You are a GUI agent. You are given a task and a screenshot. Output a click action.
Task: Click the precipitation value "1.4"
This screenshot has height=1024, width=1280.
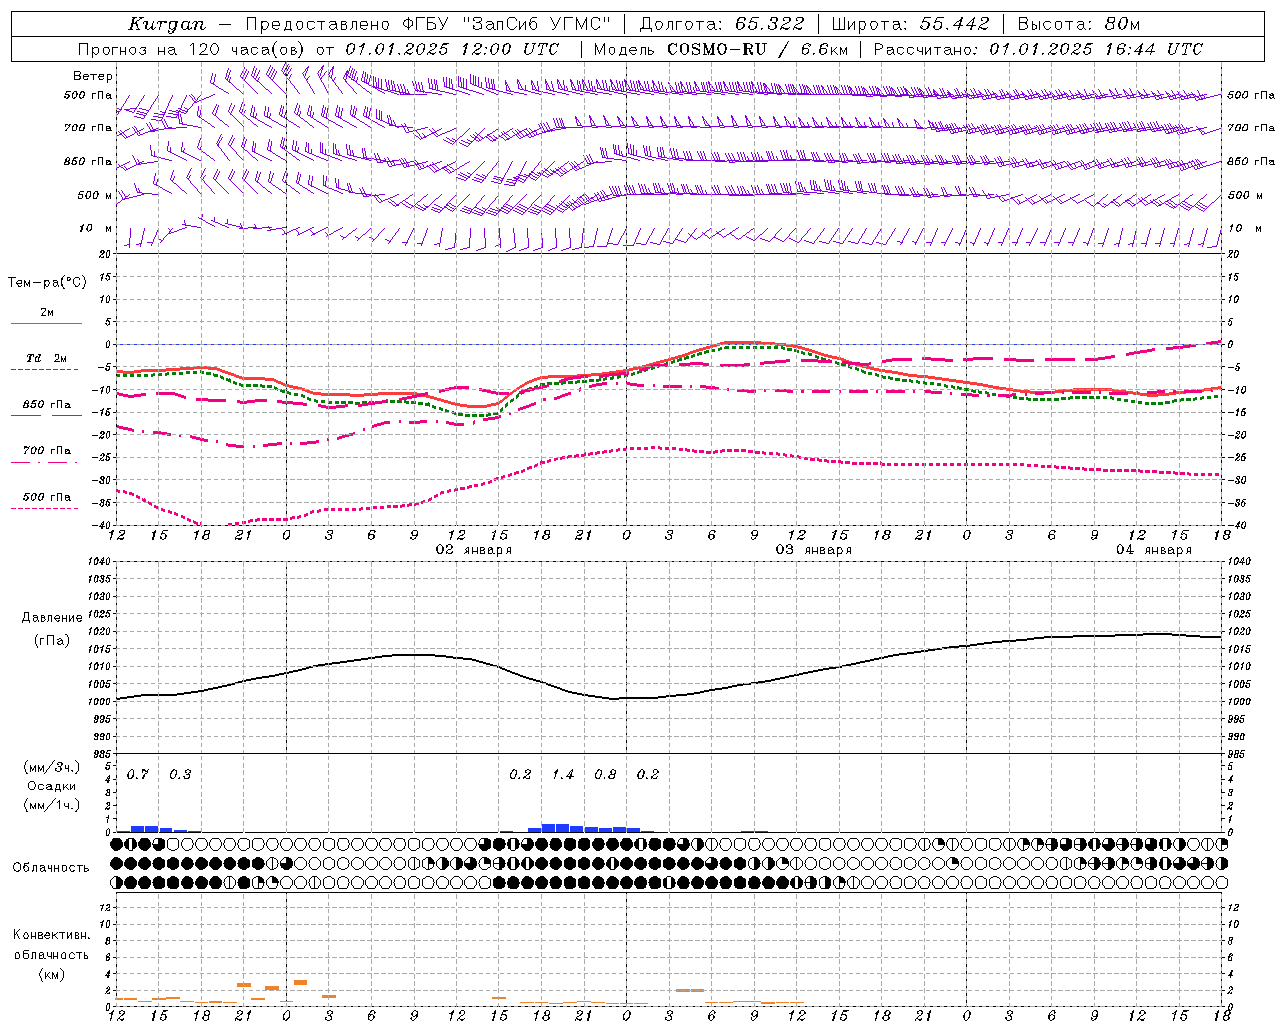pos(563,775)
